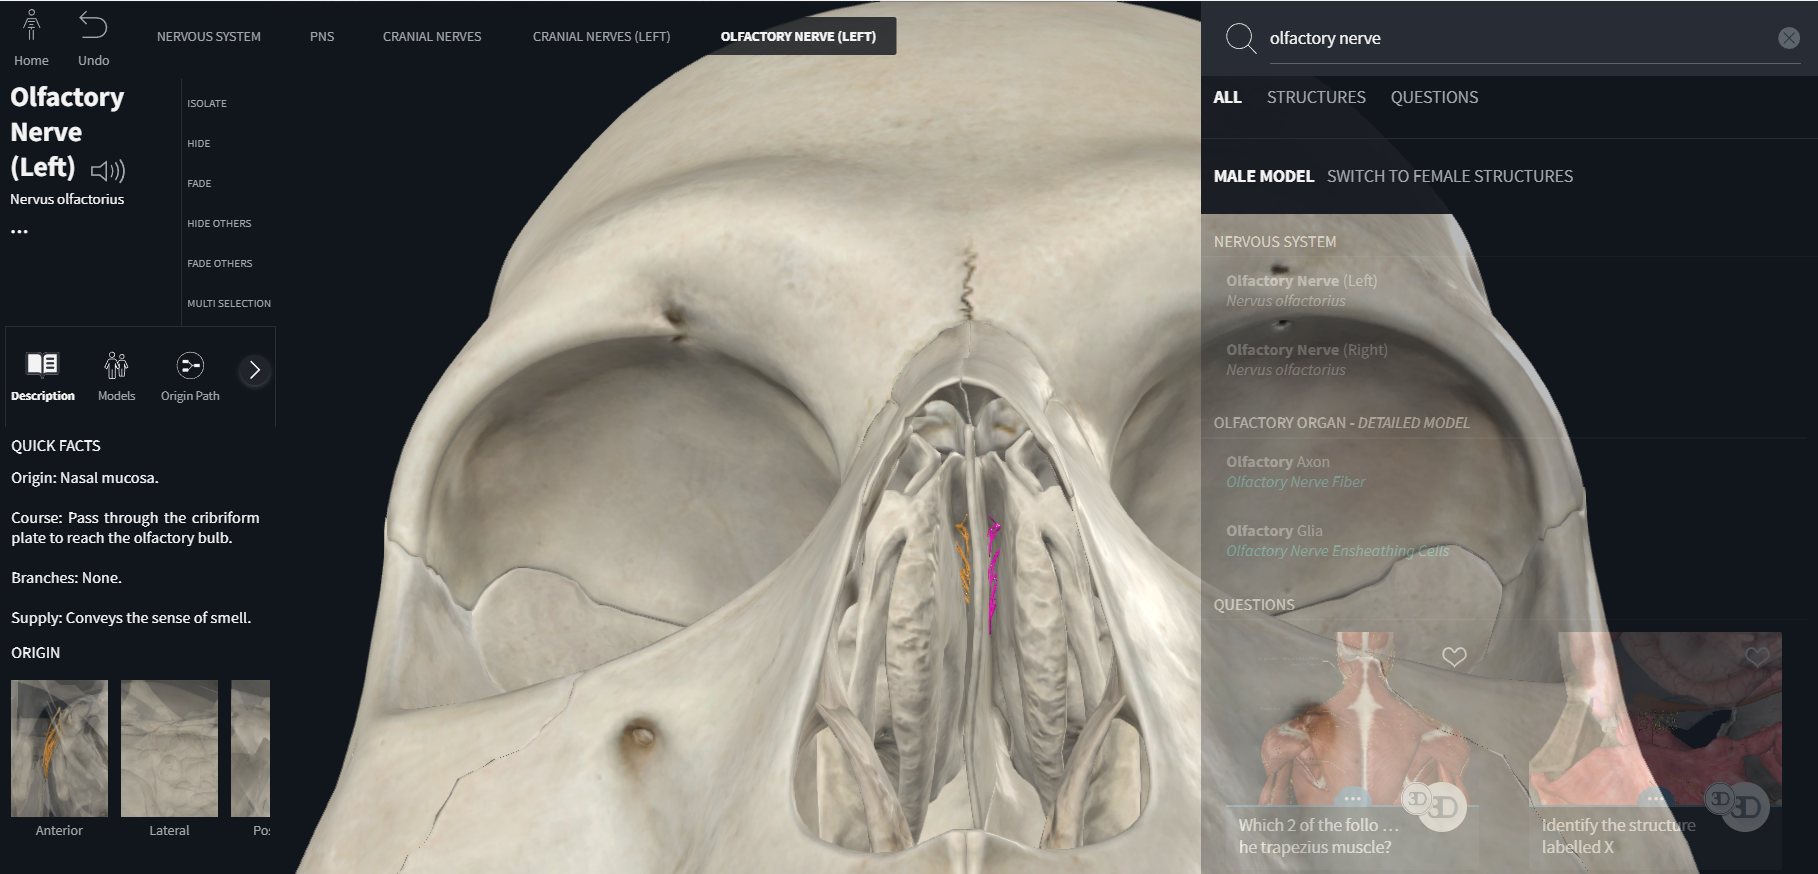Image resolution: width=1818 pixels, height=874 pixels.
Task: Open options dots on trapezius question
Action: tap(1352, 799)
